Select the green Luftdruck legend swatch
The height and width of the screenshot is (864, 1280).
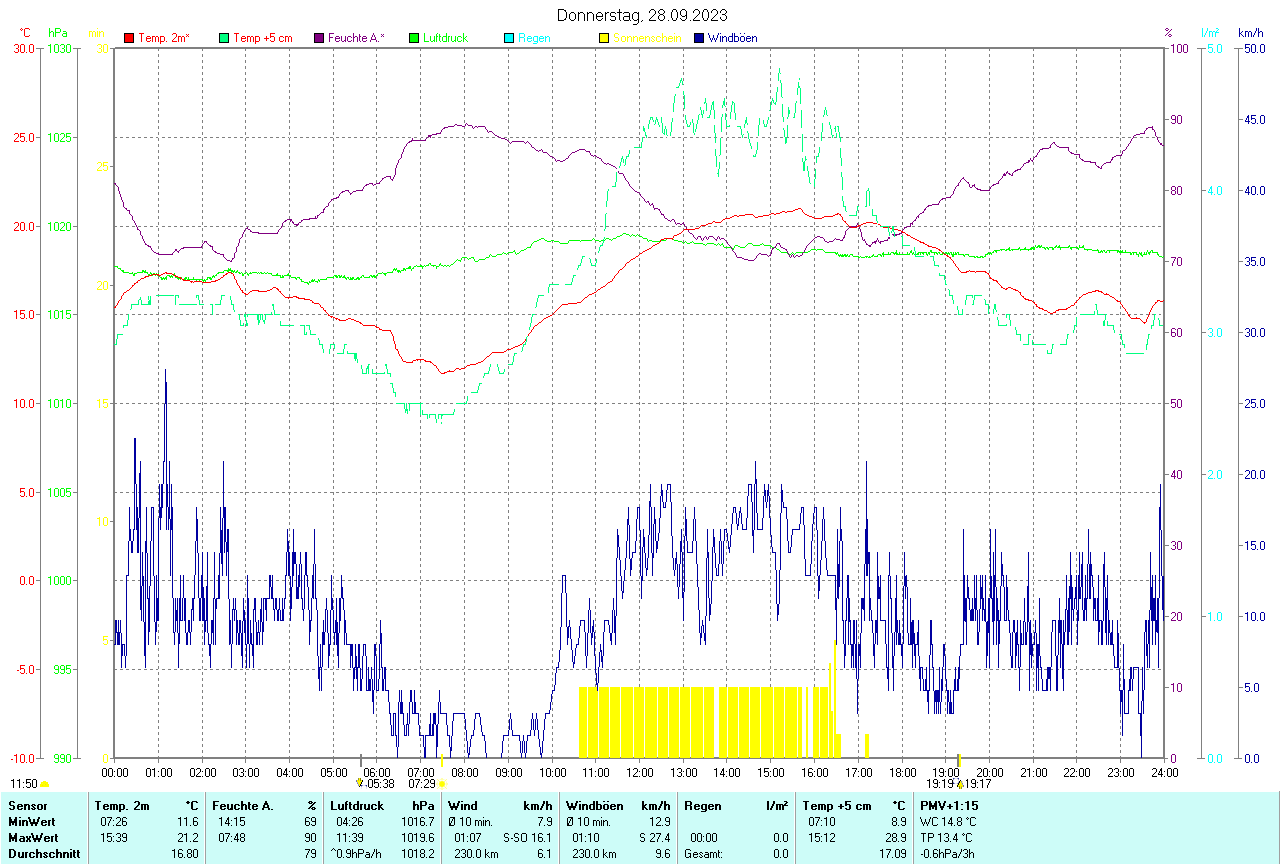click(415, 38)
